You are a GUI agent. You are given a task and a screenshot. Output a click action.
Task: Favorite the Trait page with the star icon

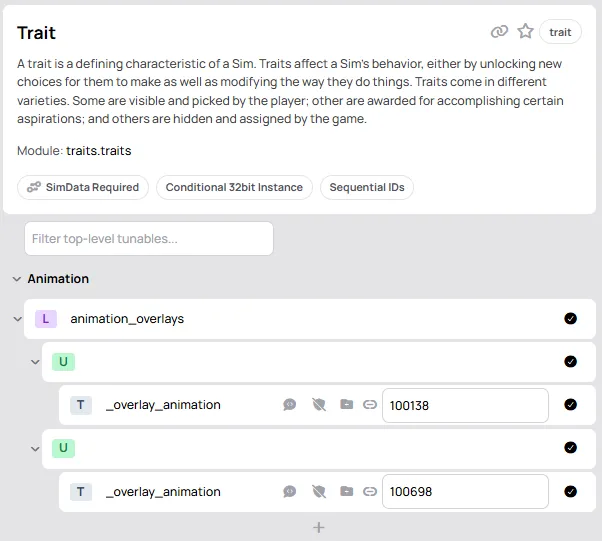(525, 31)
